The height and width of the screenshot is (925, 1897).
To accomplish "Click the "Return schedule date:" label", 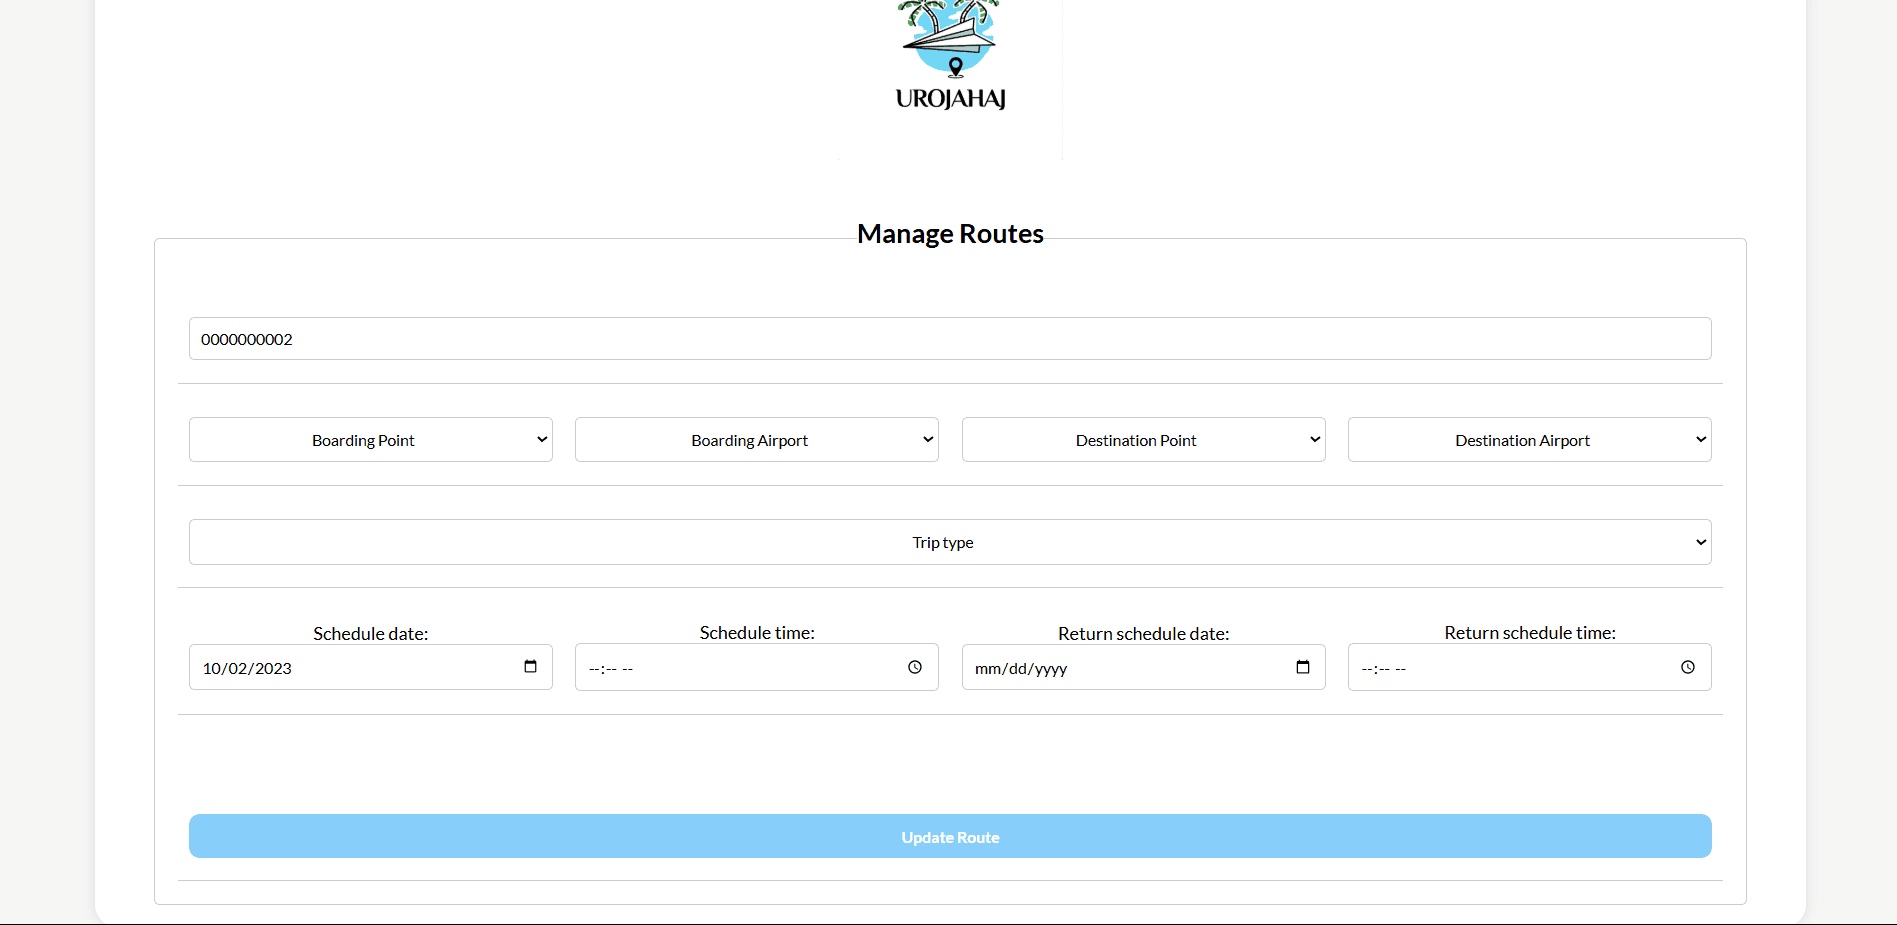I will pyautogui.click(x=1143, y=634).
